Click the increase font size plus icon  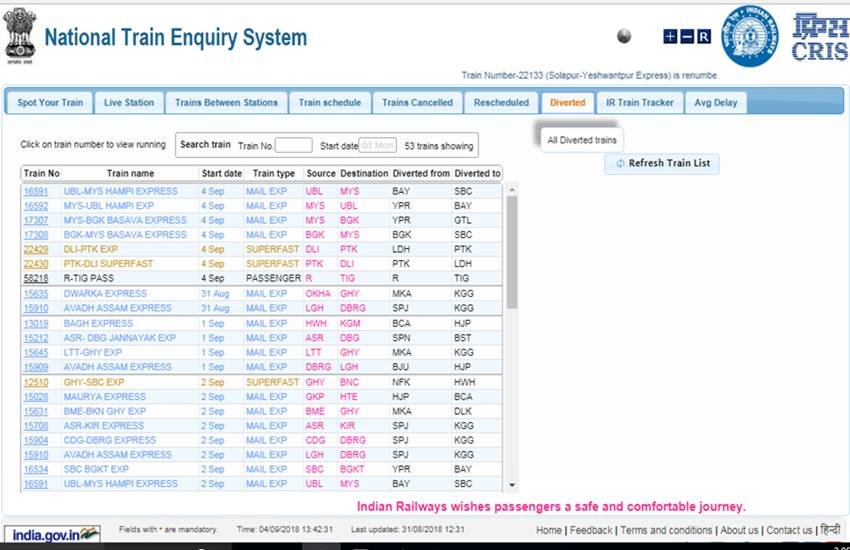click(670, 37)
